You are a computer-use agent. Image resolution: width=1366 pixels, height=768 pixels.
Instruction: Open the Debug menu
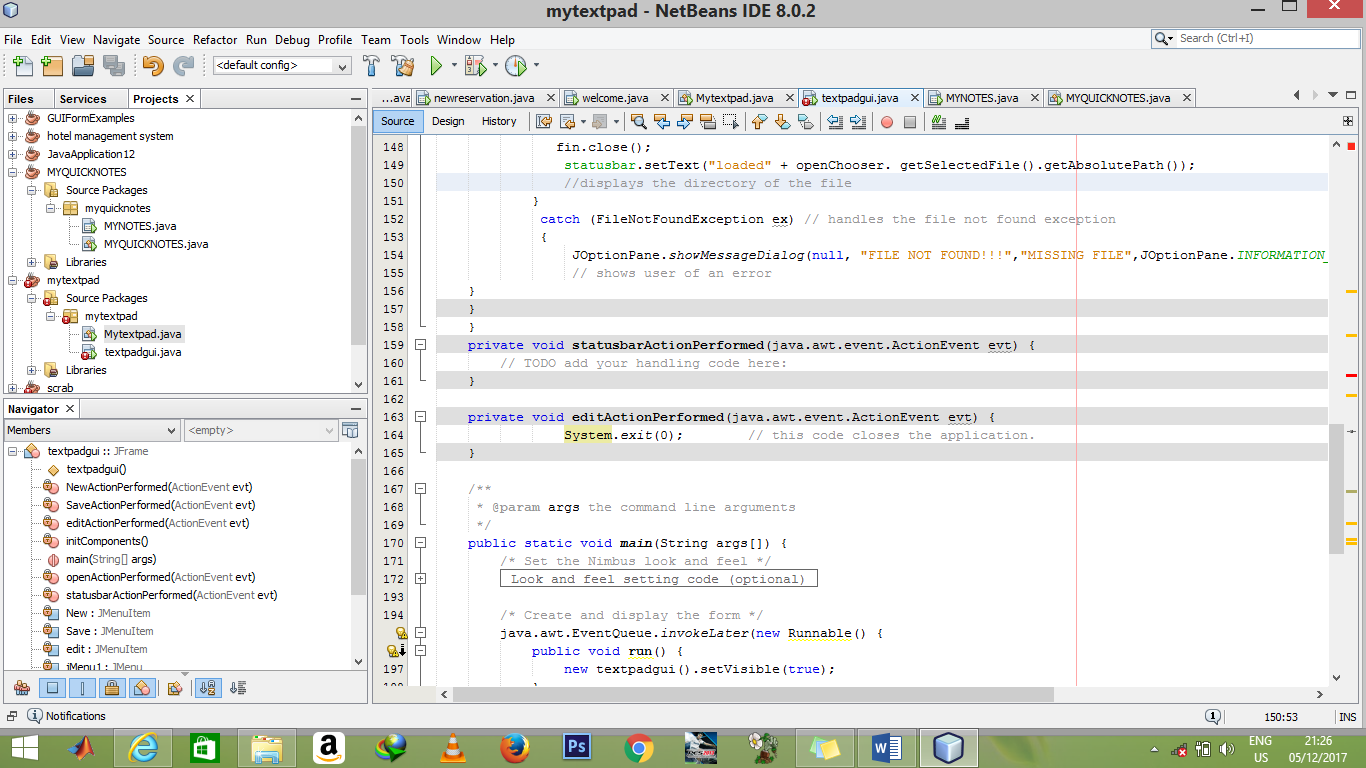pos(292,40)
